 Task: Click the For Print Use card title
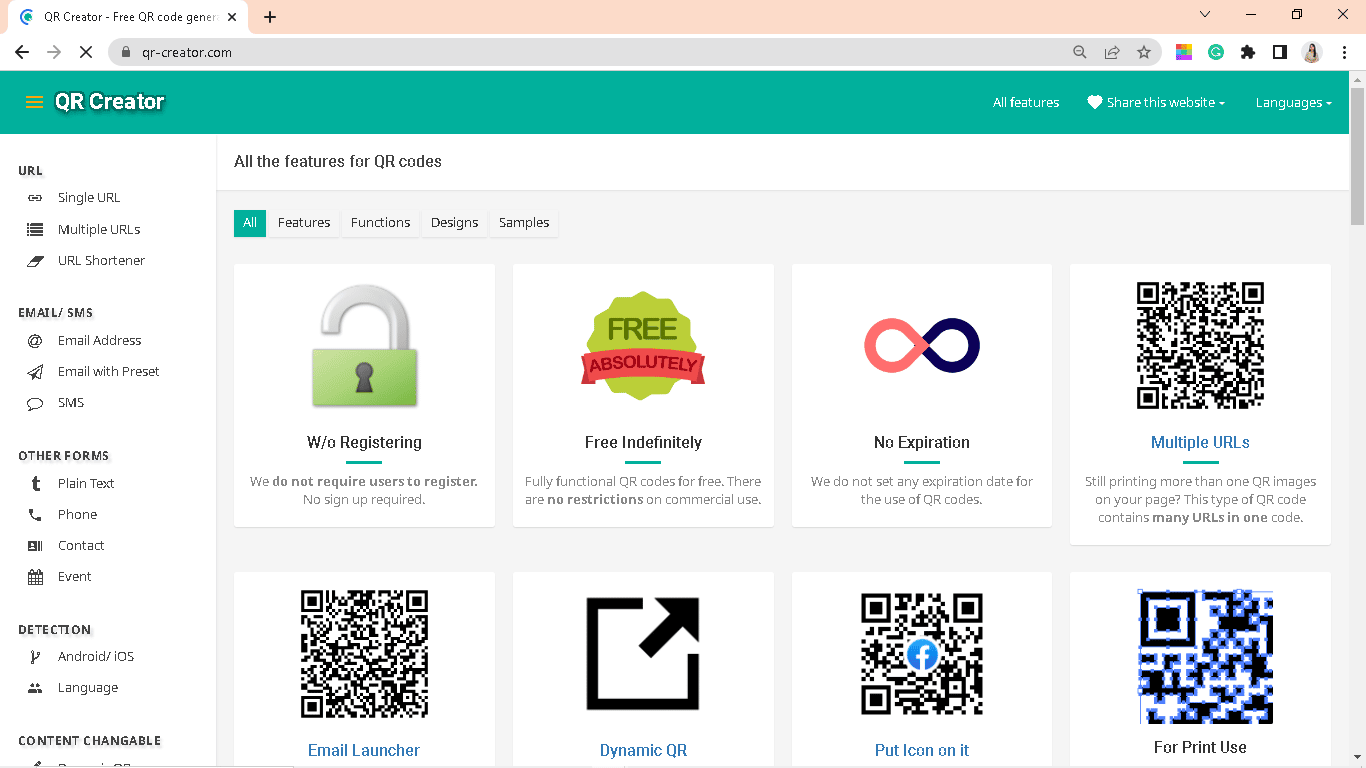[1200, 747]
